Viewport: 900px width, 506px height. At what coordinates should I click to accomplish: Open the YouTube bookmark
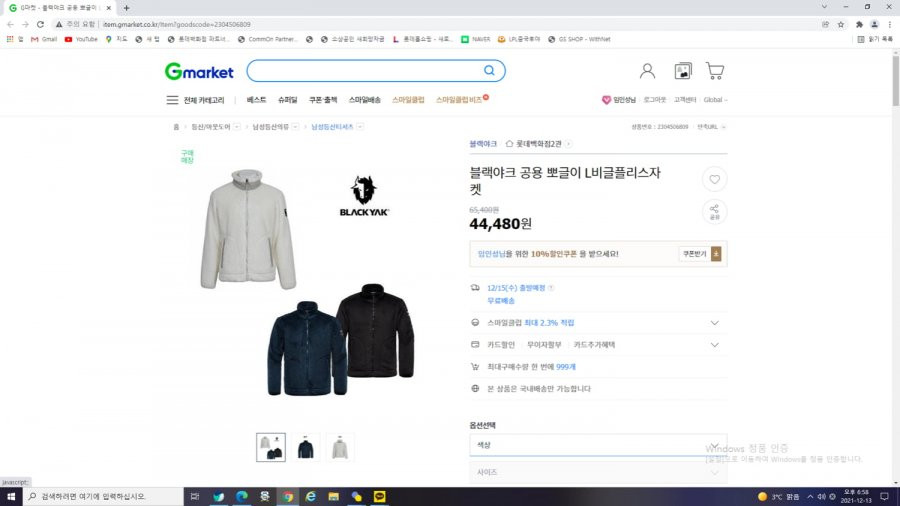[82, 39]
